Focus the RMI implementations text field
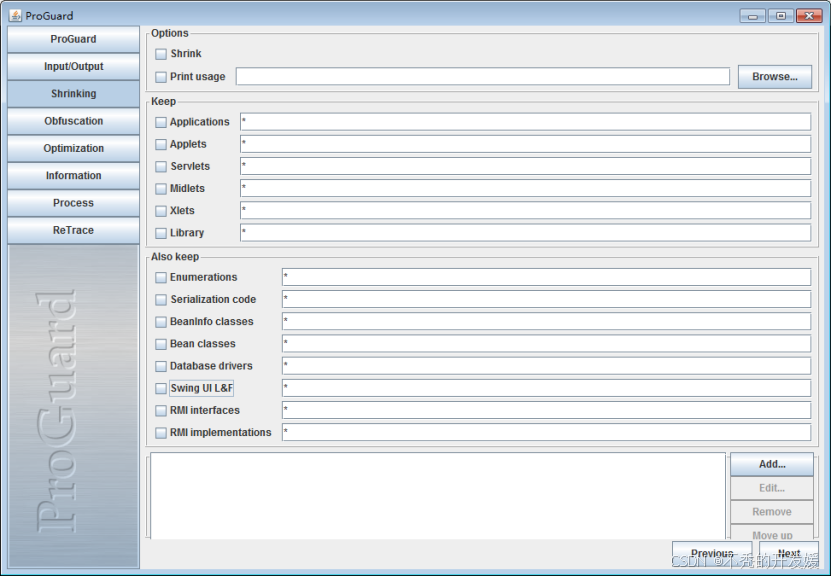The width and height of the screenshot is (831, 577). click(x=546, y=433)
